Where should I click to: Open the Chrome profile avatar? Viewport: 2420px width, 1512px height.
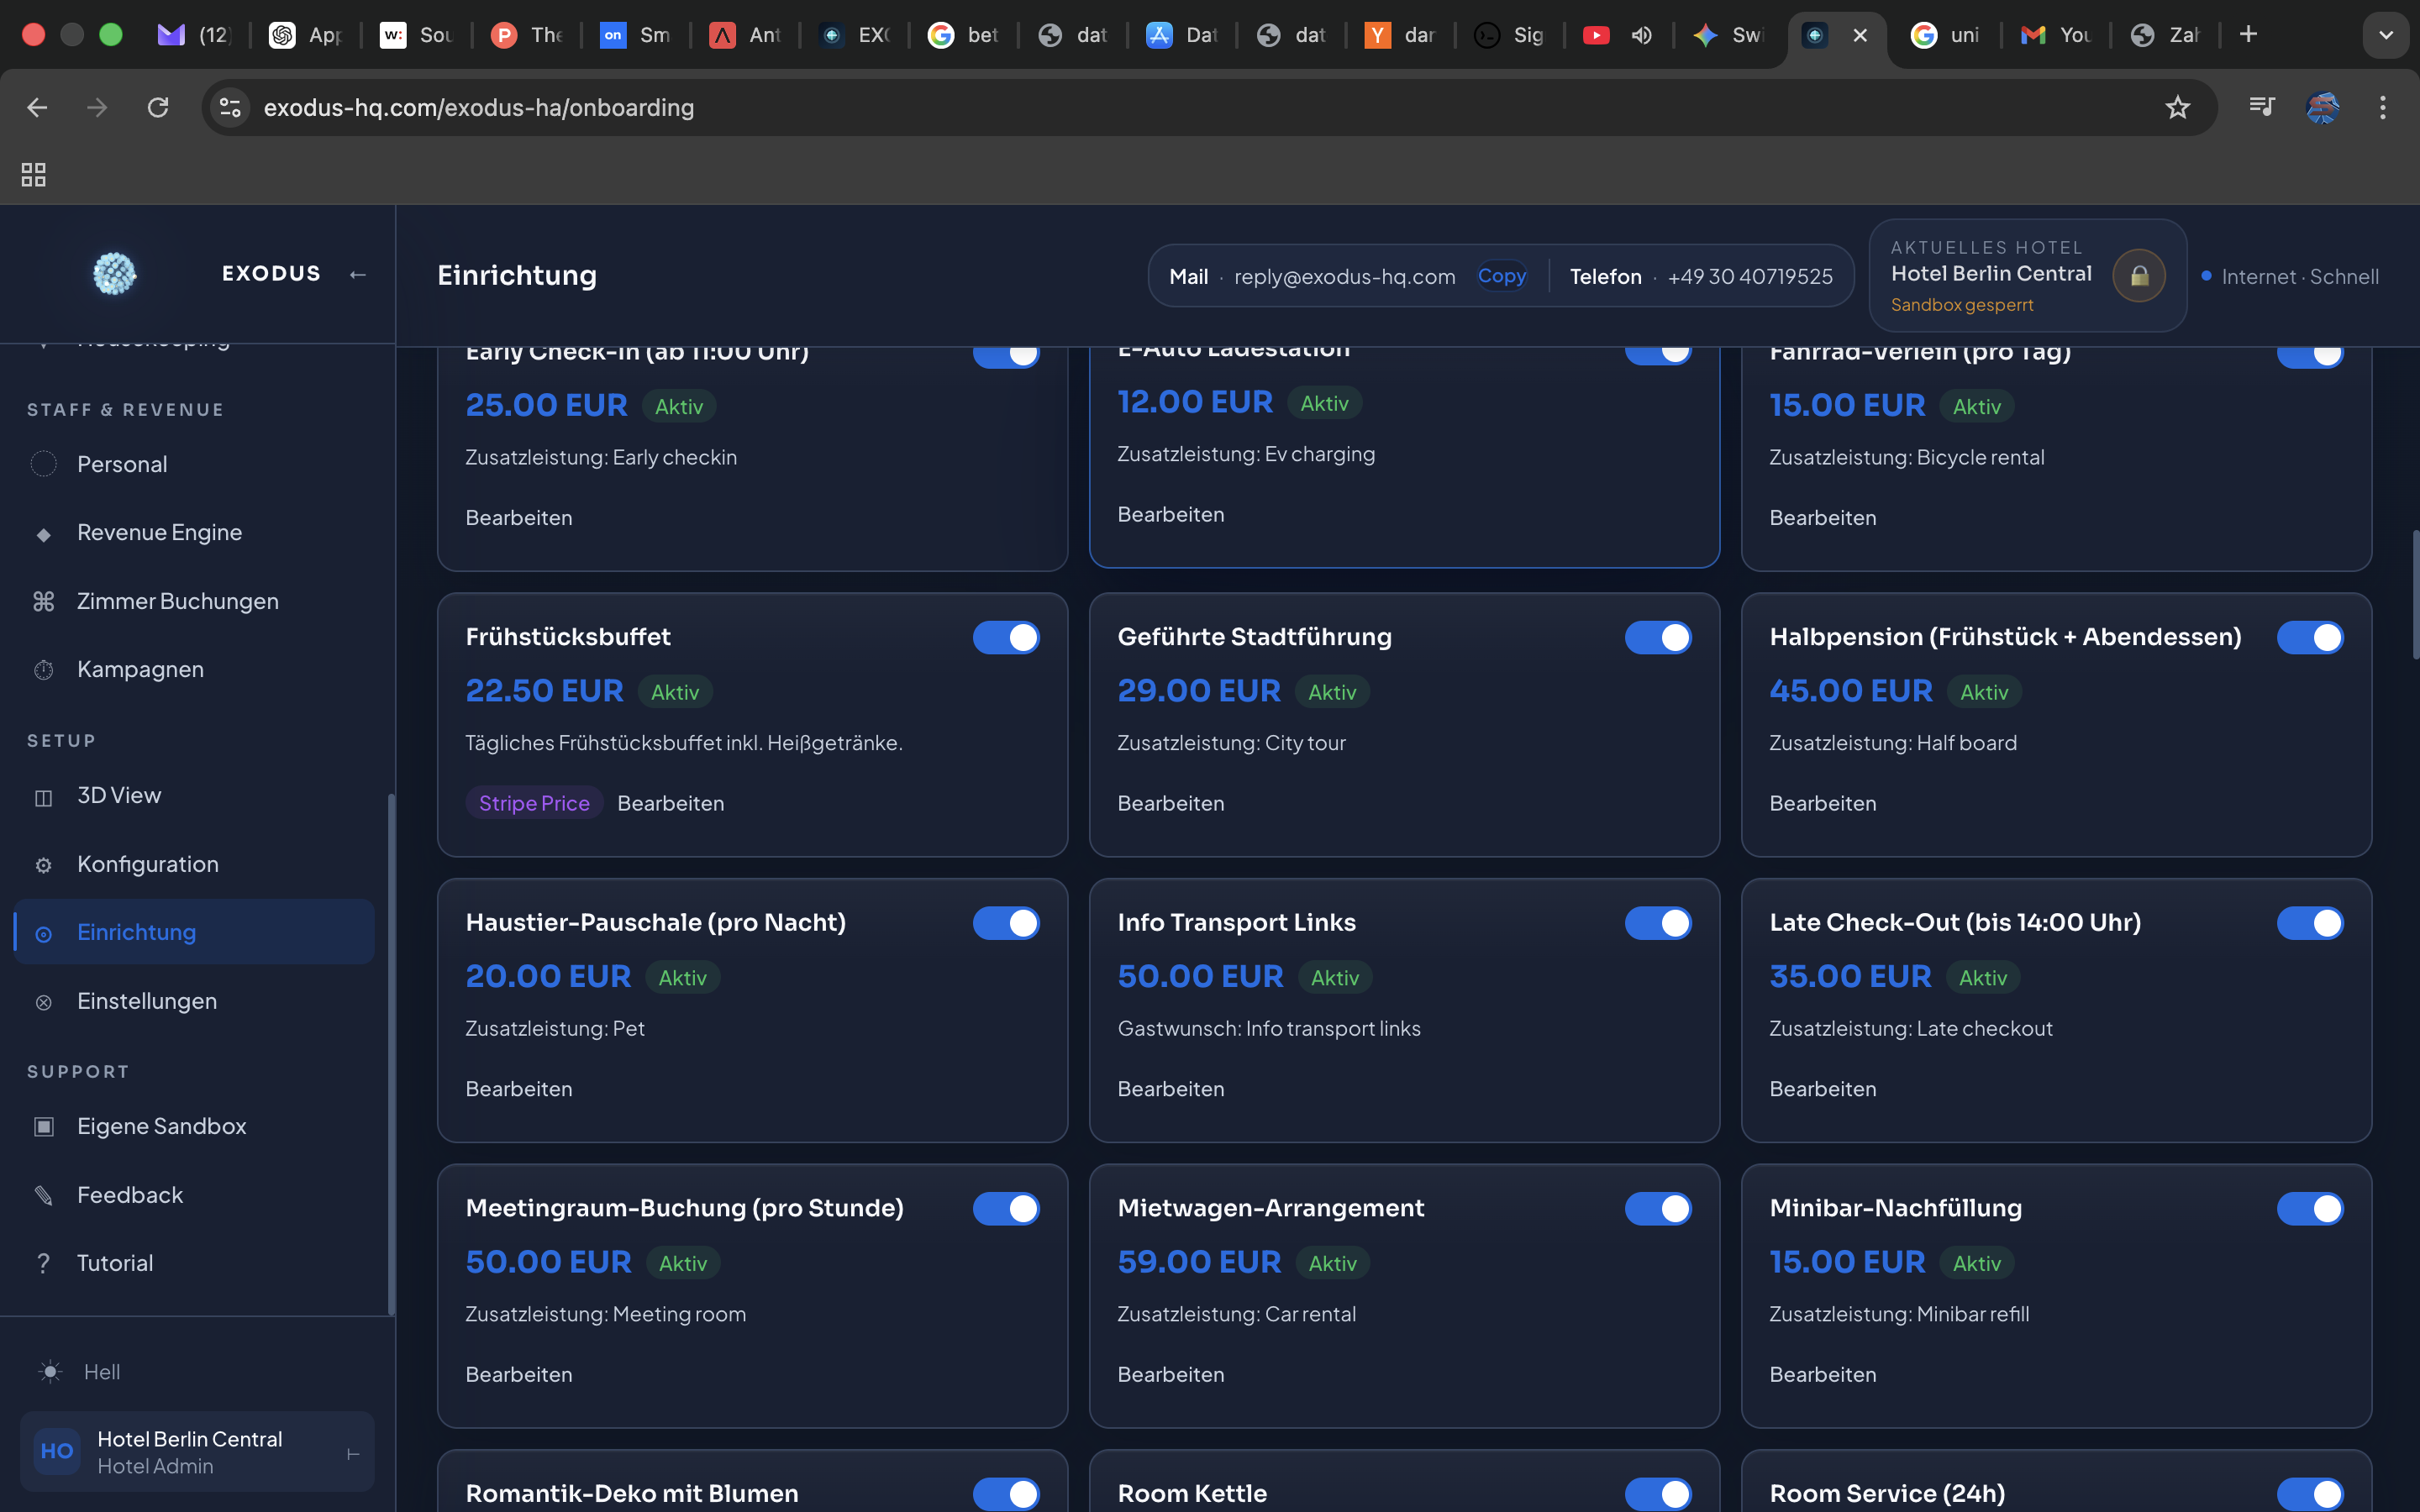click(x=2322, y=107)
